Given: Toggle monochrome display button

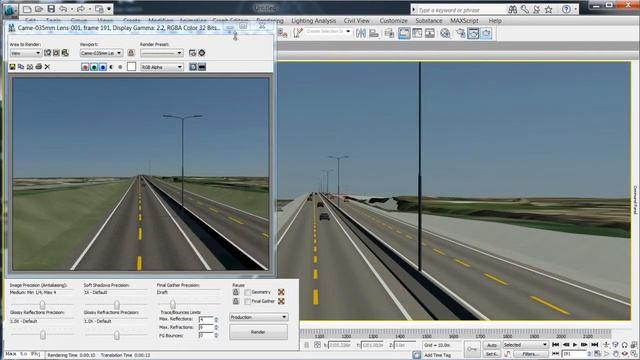Looking at the screenshot, I should pyautogui.click(x=120, y=67).
